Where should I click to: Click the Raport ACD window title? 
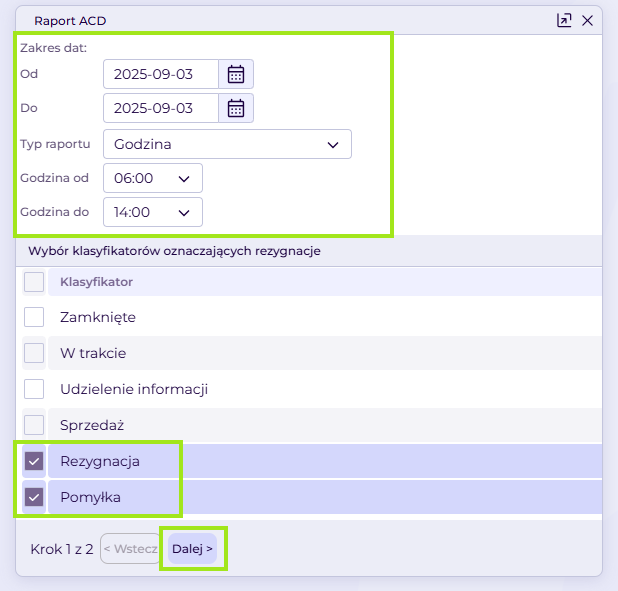pyautogui.click(x=70, y=21)
